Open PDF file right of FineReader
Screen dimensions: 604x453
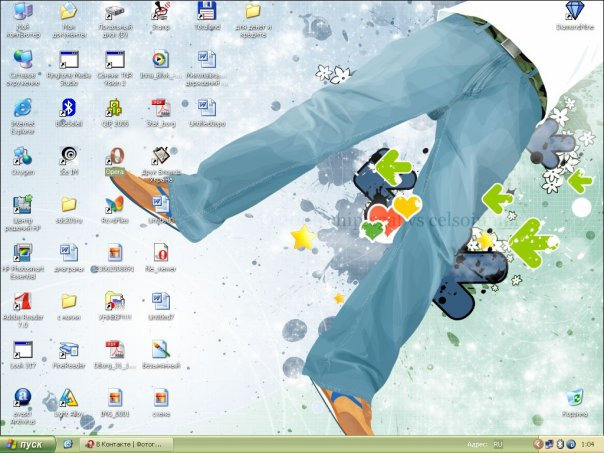click(115, 349)
